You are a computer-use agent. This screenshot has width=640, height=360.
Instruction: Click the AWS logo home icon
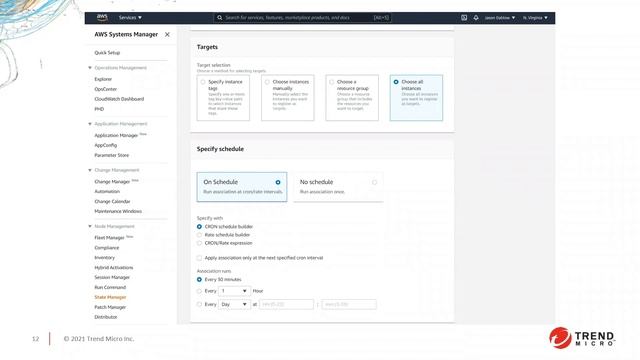click(102, 18)
